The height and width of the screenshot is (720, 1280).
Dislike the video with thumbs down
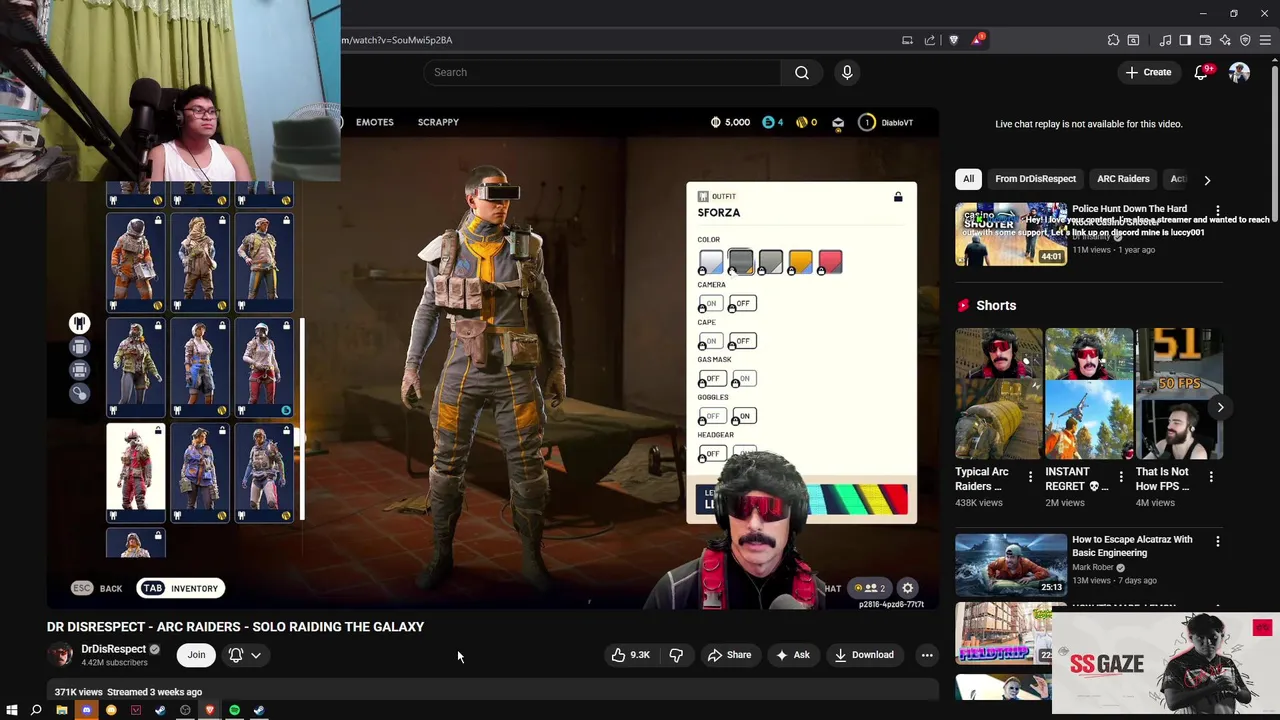[676, 655]
